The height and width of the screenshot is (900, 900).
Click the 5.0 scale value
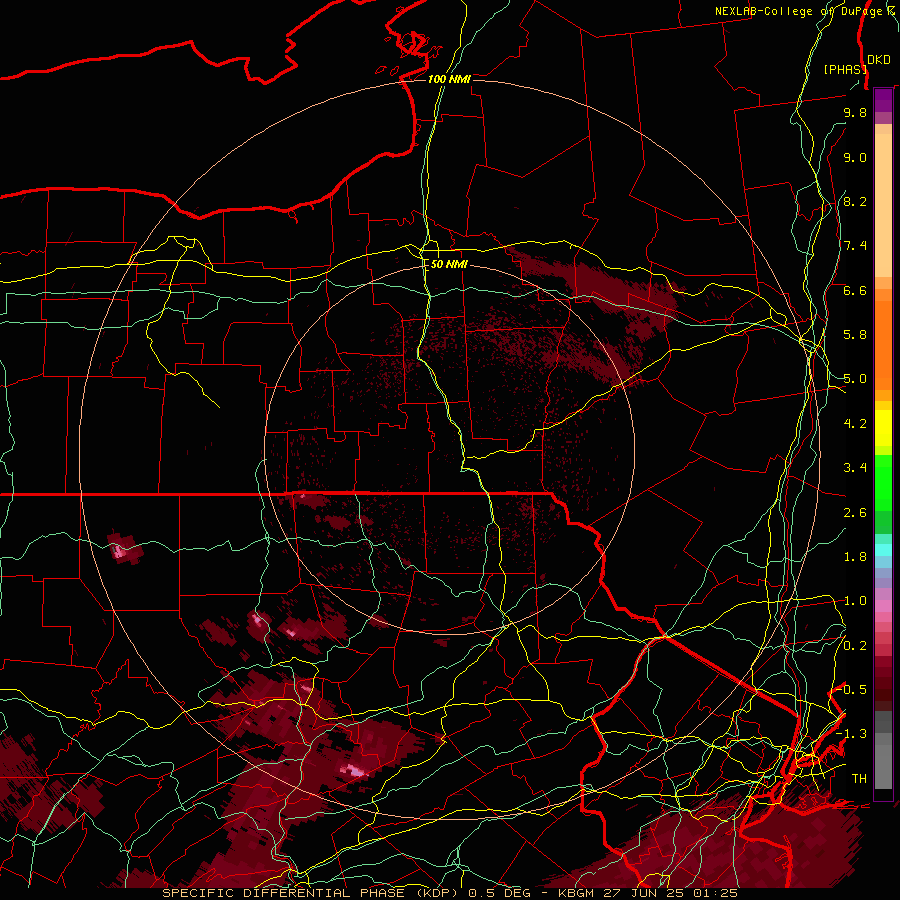pos(855,379)
